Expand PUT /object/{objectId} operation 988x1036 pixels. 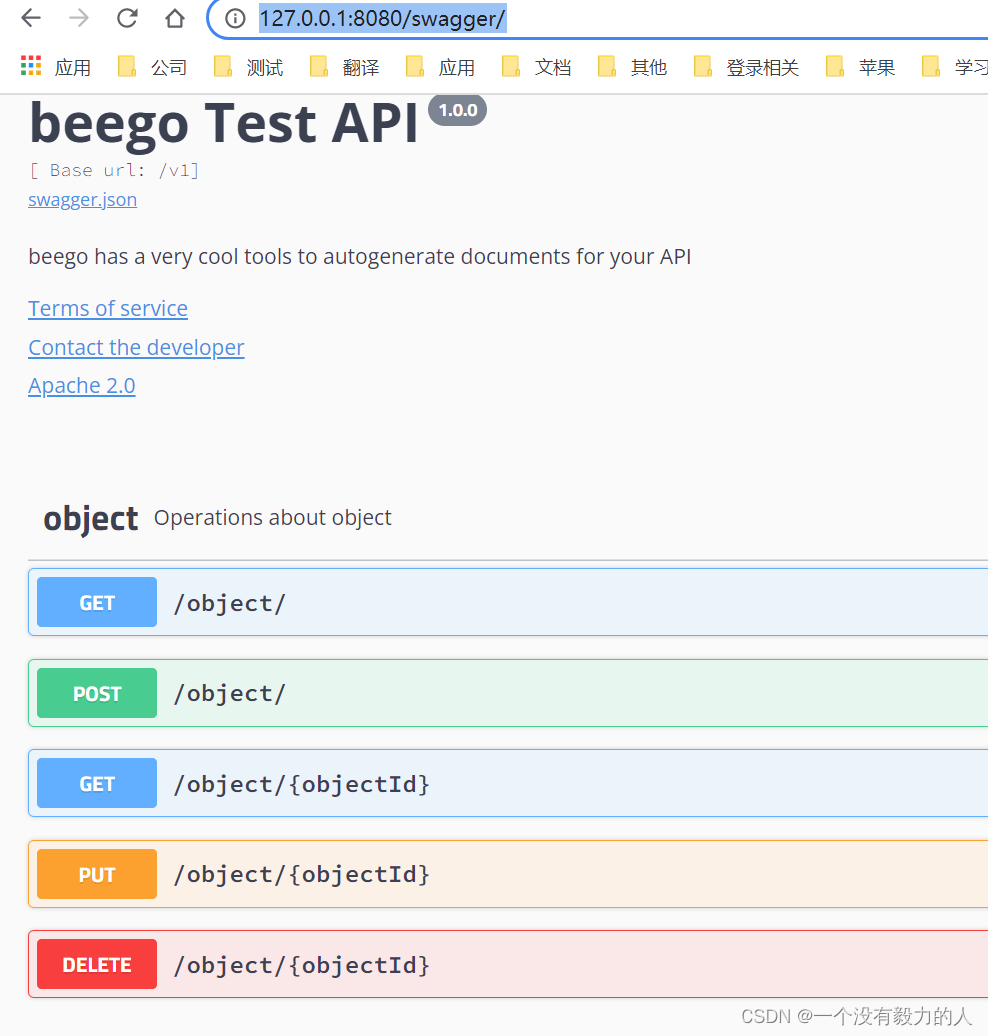click(508, 874)
